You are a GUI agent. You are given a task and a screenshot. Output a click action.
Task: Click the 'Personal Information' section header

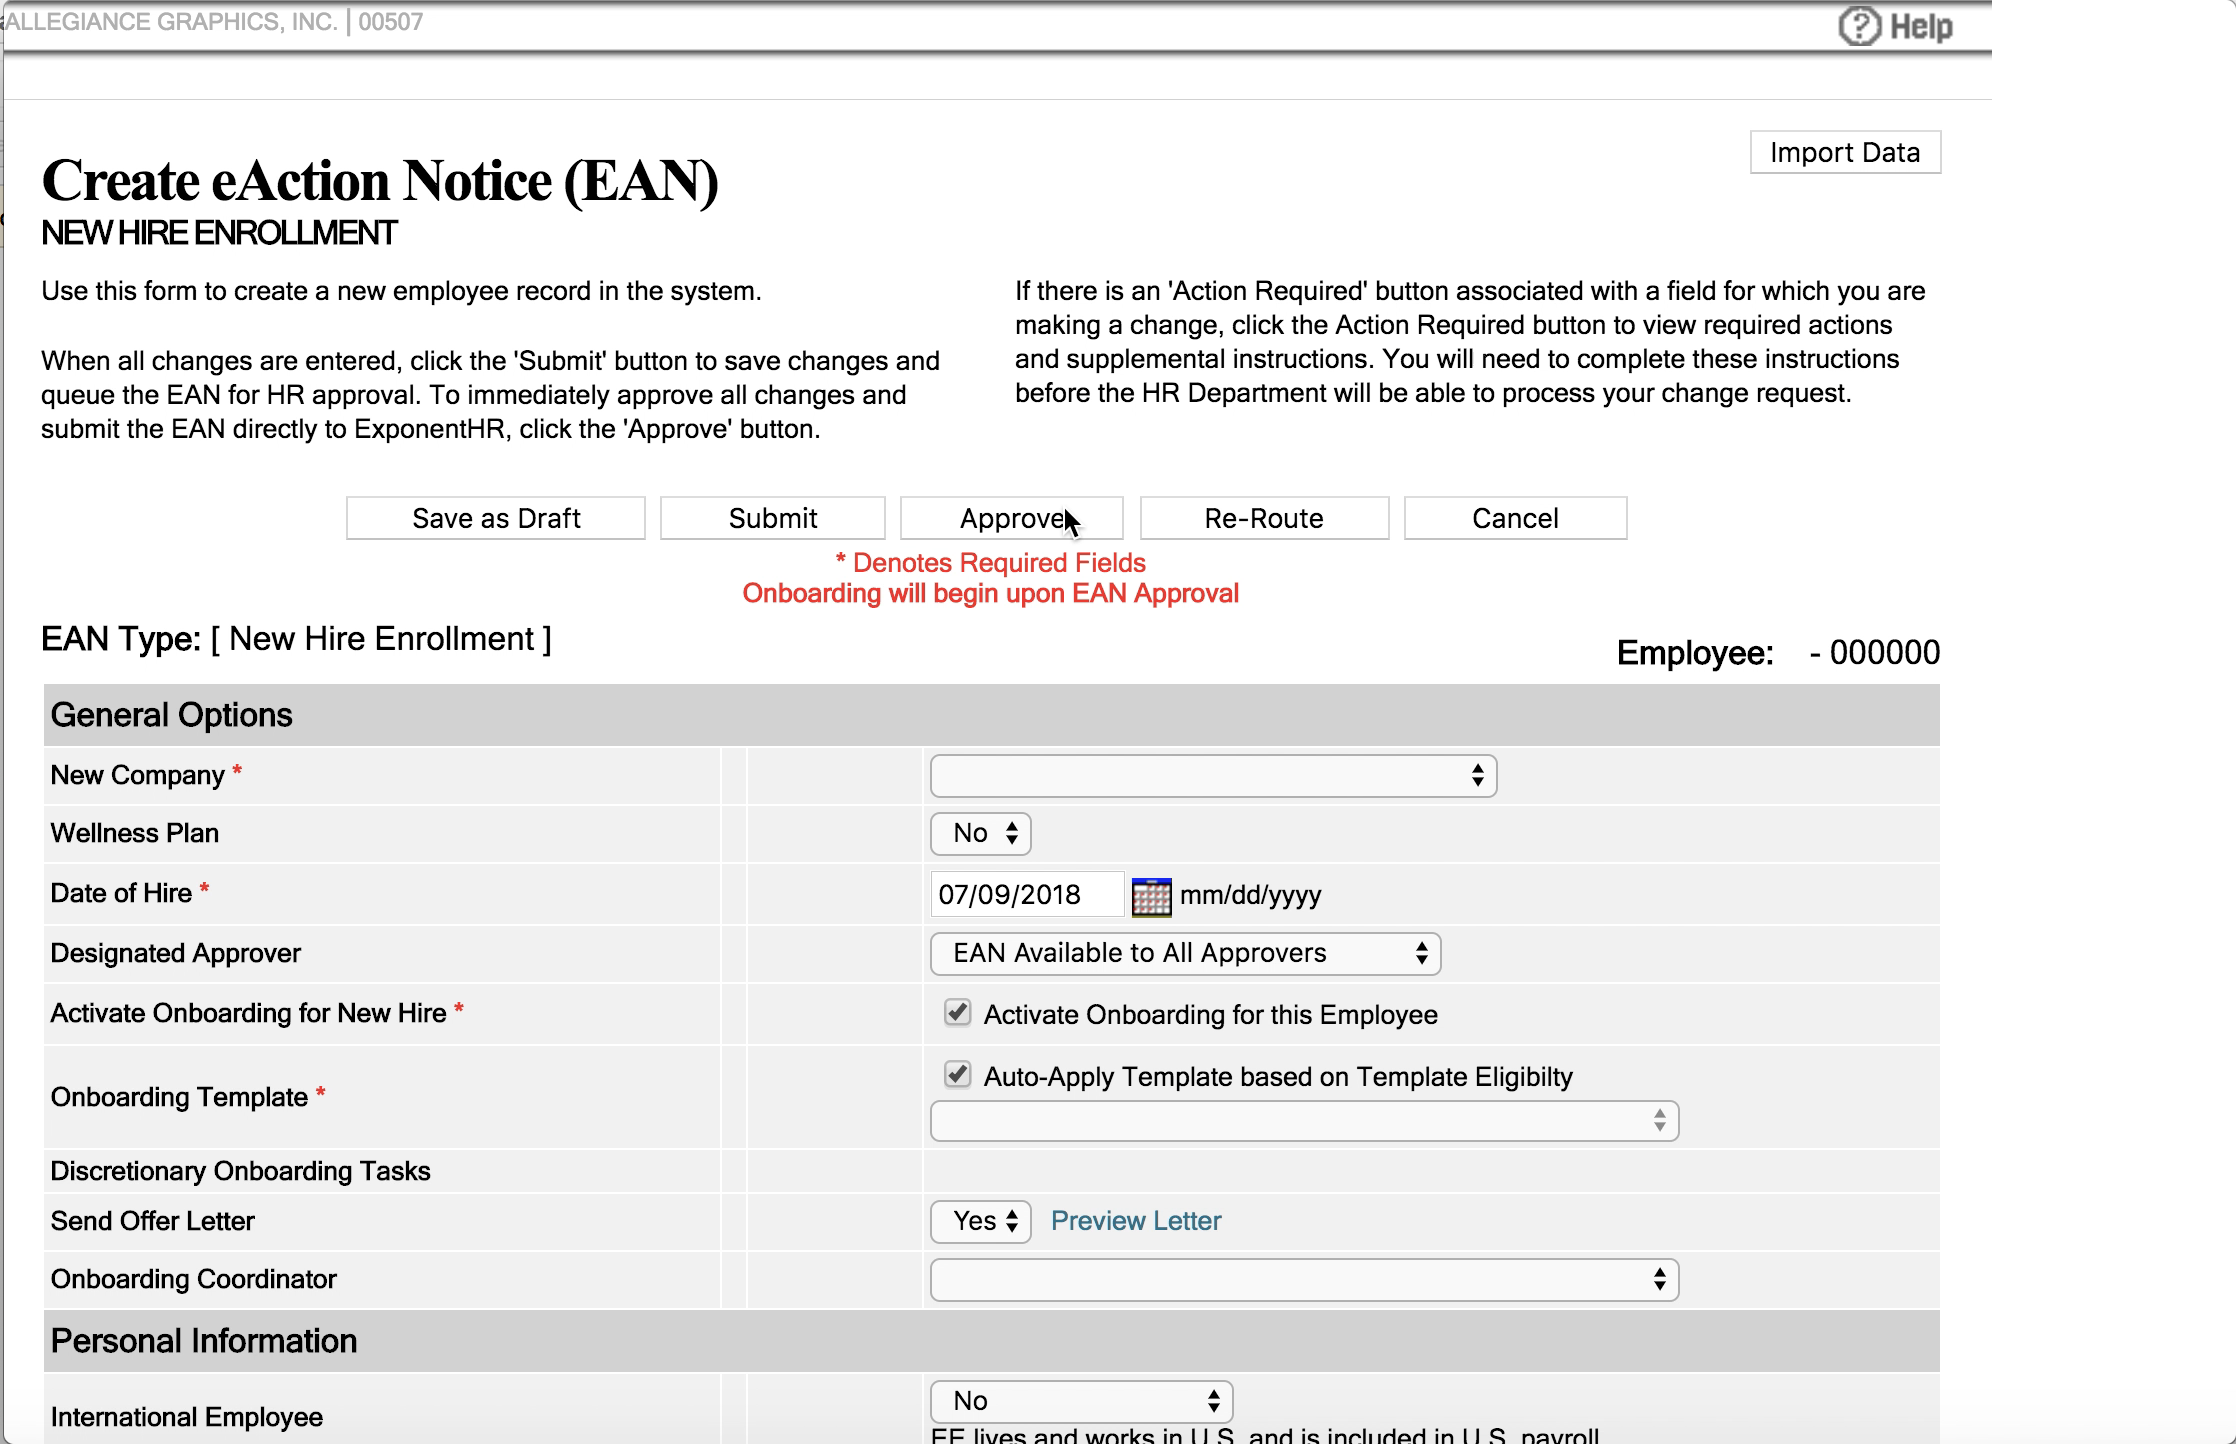pyautogui.click(x=991, y=1341)
